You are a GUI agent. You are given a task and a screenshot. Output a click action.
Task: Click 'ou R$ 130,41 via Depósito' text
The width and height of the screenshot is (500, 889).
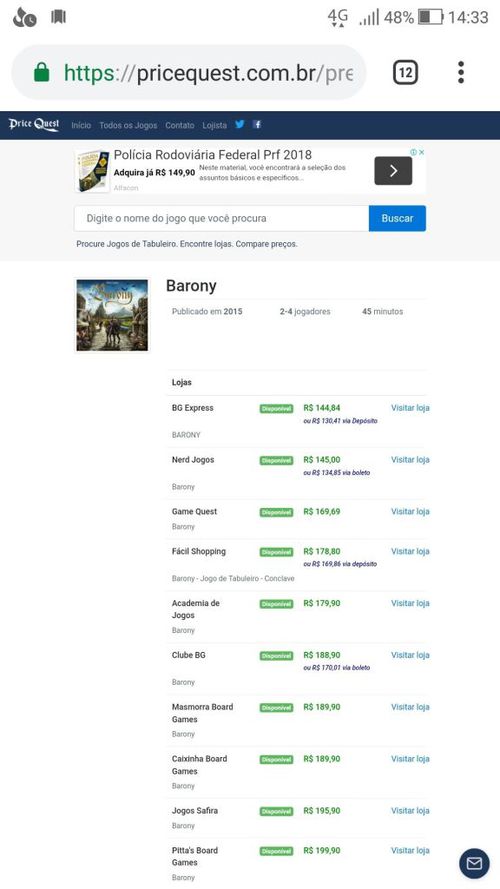tap(340, 421)
